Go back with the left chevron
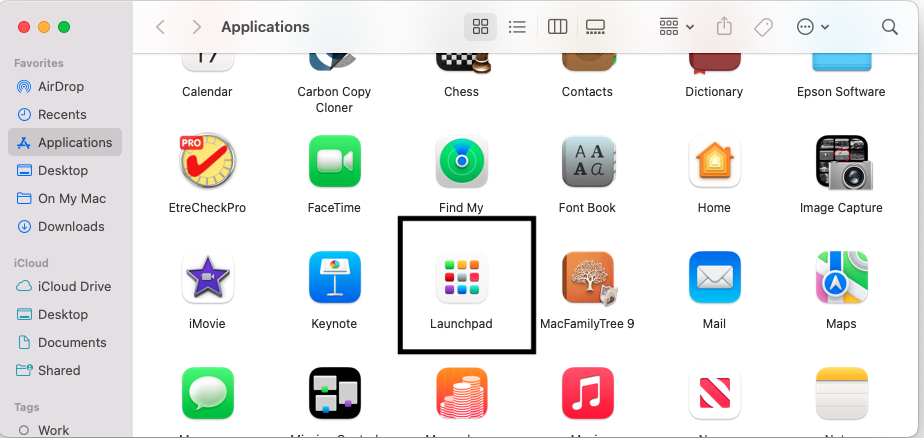 tap(160, 27)
